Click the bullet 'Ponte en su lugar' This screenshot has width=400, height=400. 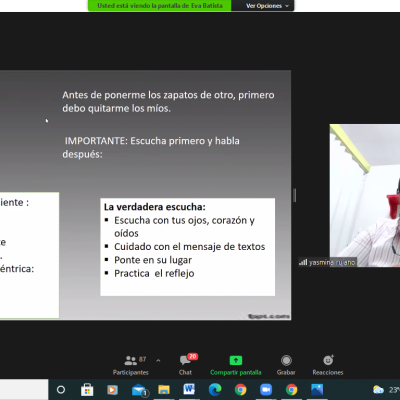click(x=153, y=260)
